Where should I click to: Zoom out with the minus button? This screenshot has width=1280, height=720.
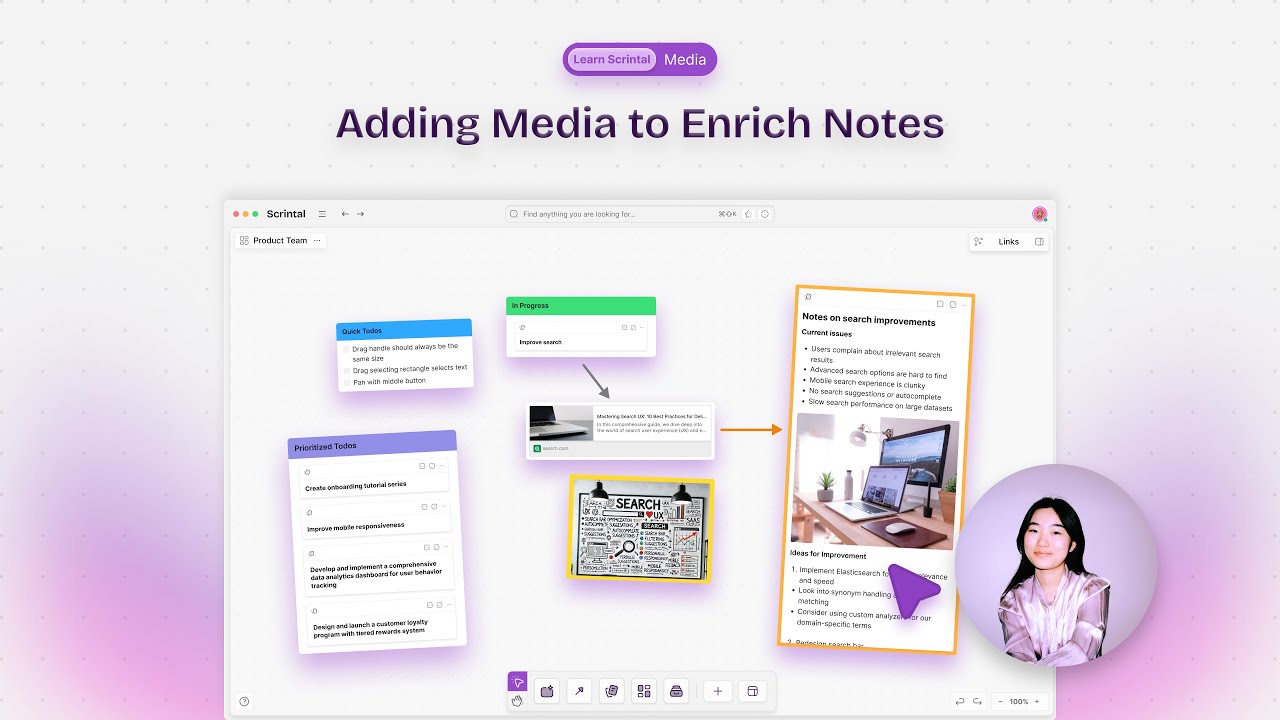point(1001,702)
